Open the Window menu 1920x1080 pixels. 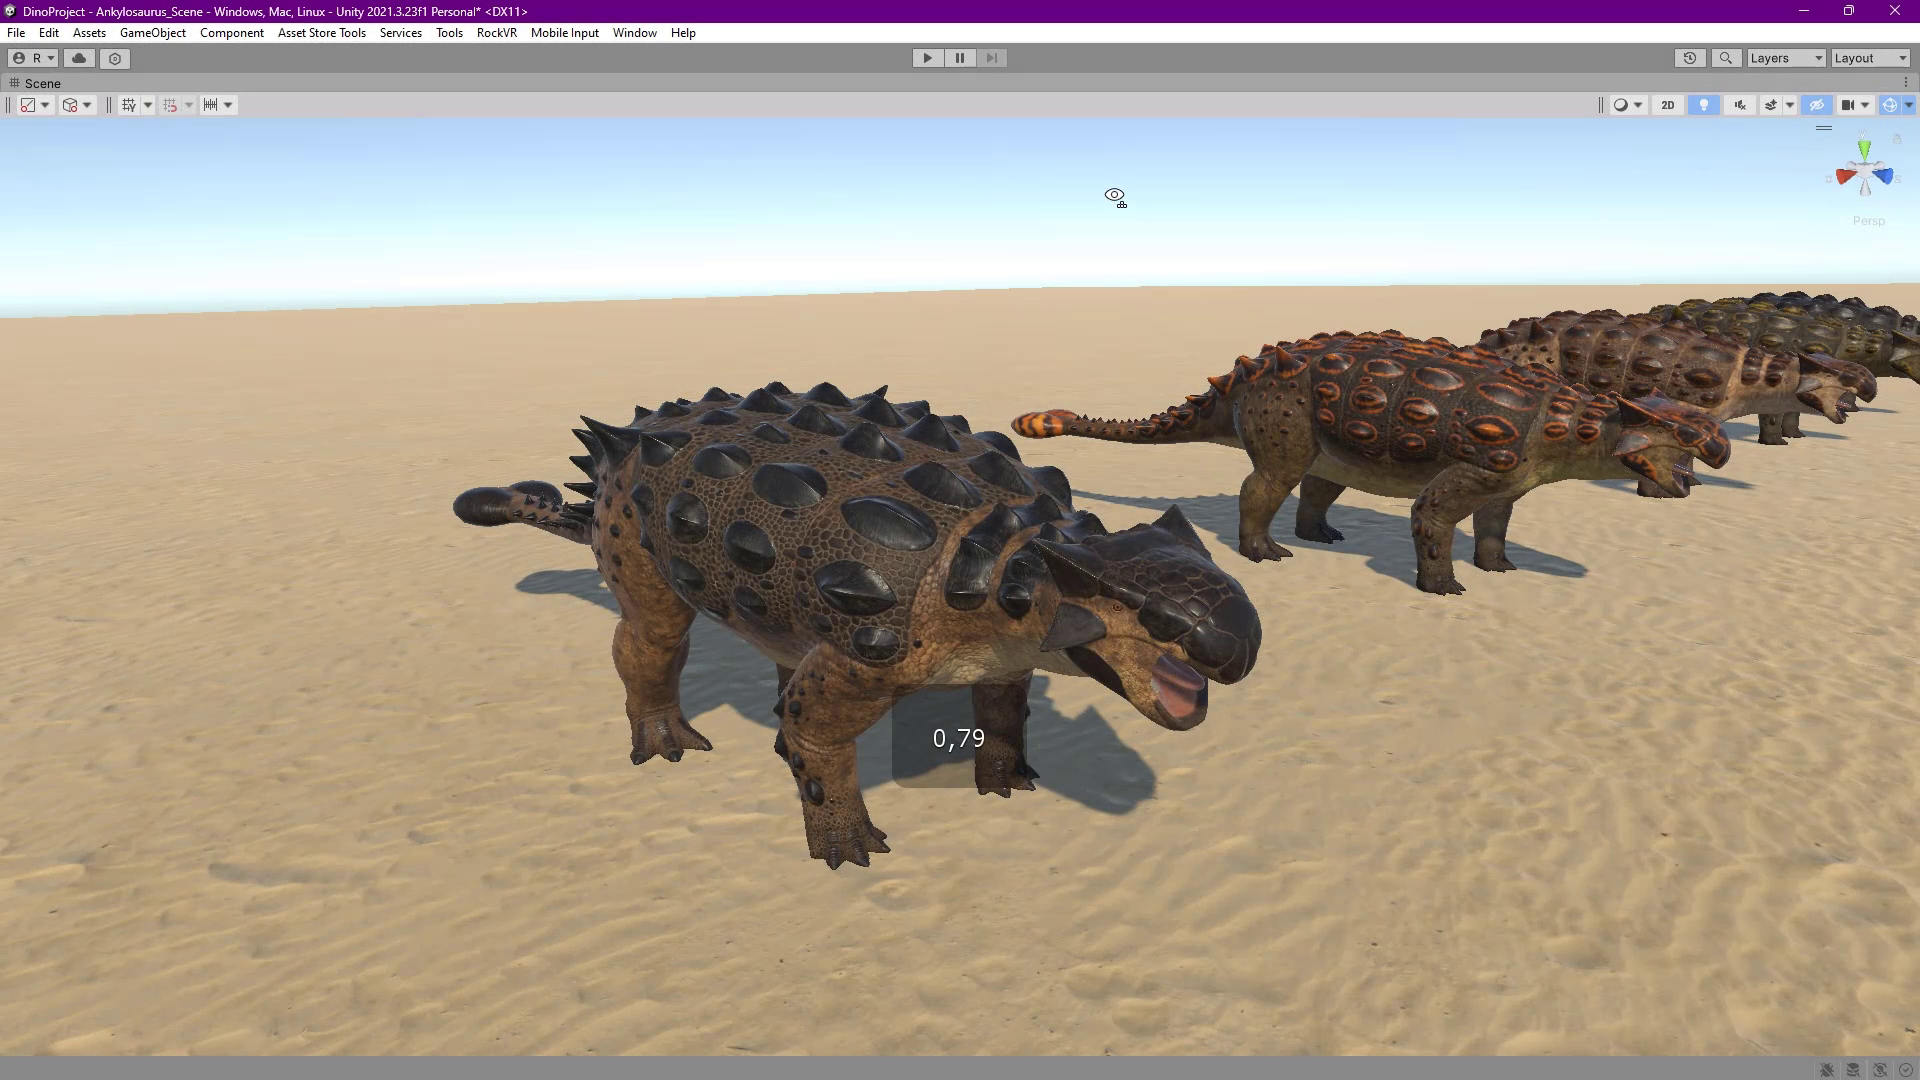tap(635, 33)
